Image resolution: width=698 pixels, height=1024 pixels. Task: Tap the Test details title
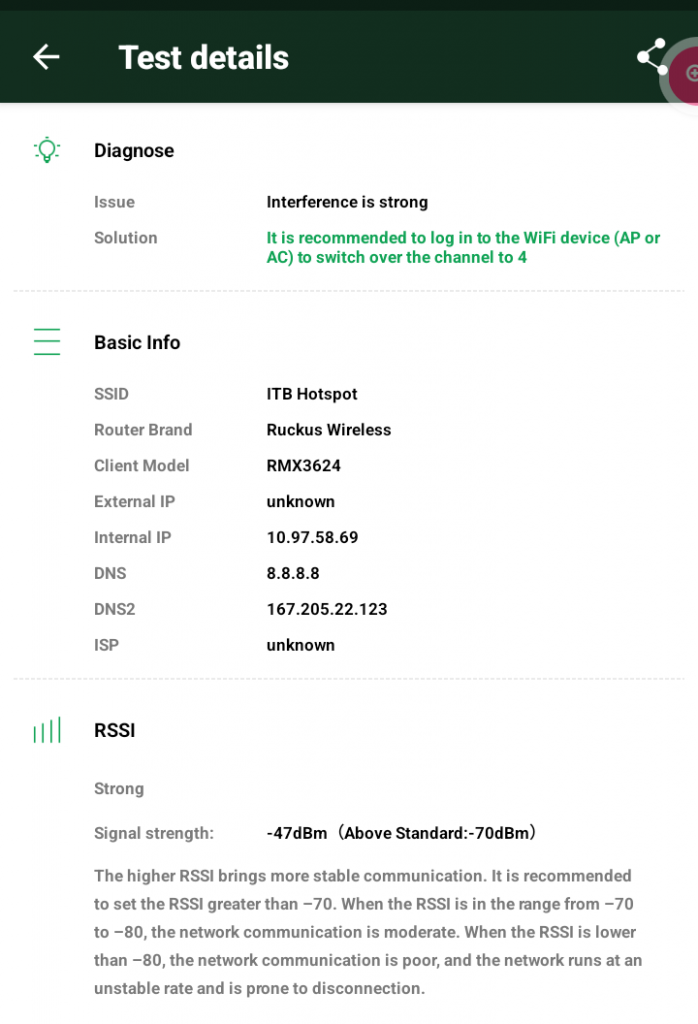point(203,57)
